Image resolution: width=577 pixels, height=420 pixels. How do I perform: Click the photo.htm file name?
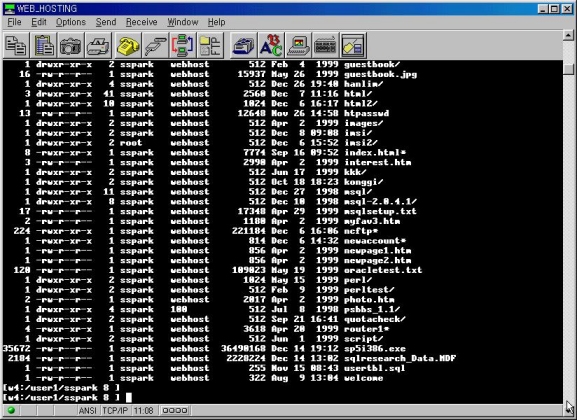369,300
